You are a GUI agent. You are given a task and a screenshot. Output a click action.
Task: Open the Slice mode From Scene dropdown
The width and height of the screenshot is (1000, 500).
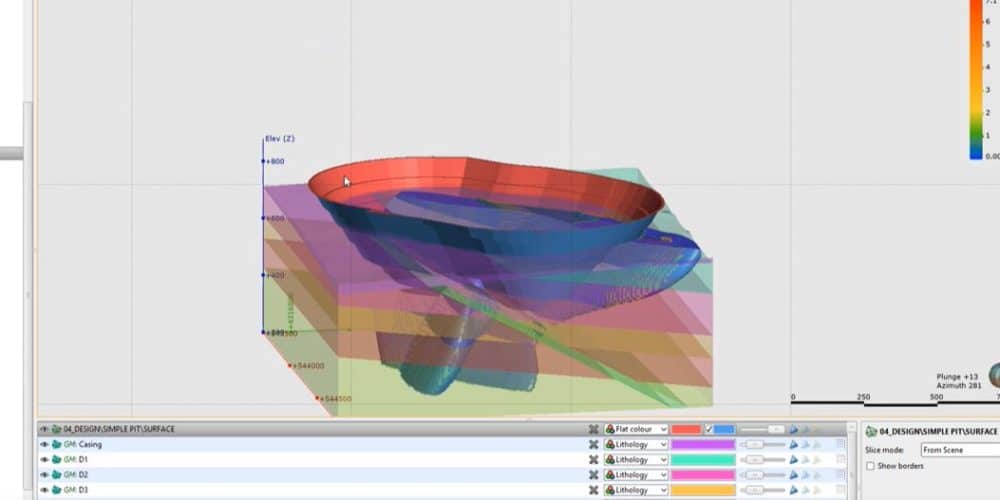960,450
